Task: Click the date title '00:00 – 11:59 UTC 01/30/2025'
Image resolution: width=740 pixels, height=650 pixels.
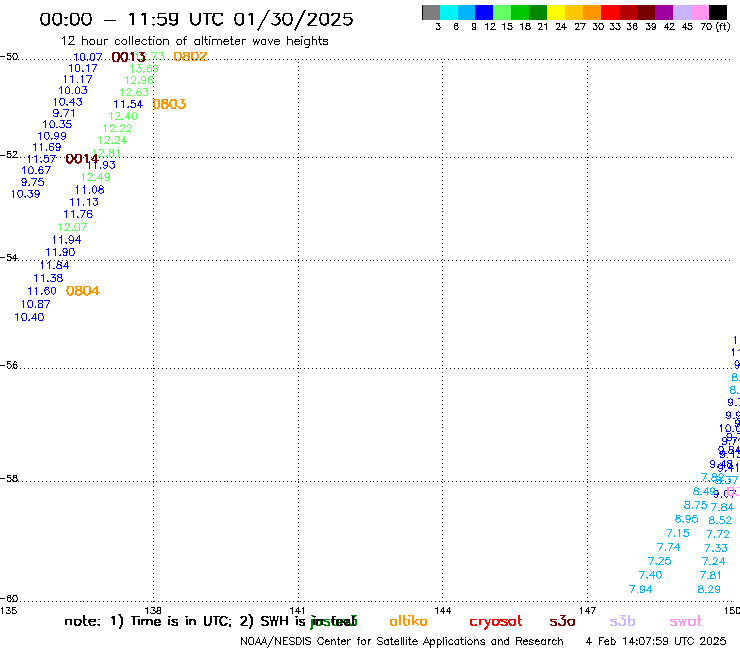Action: (x=196, y=19)
